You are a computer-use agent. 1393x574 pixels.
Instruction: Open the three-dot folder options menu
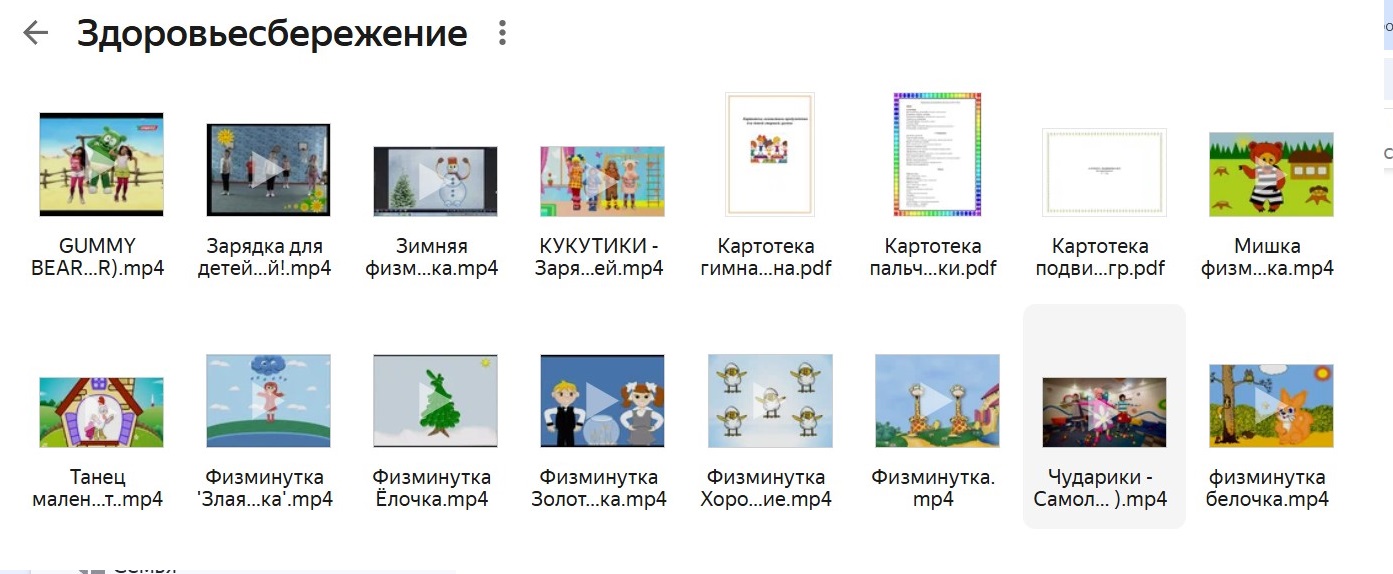tap(502, 33)
